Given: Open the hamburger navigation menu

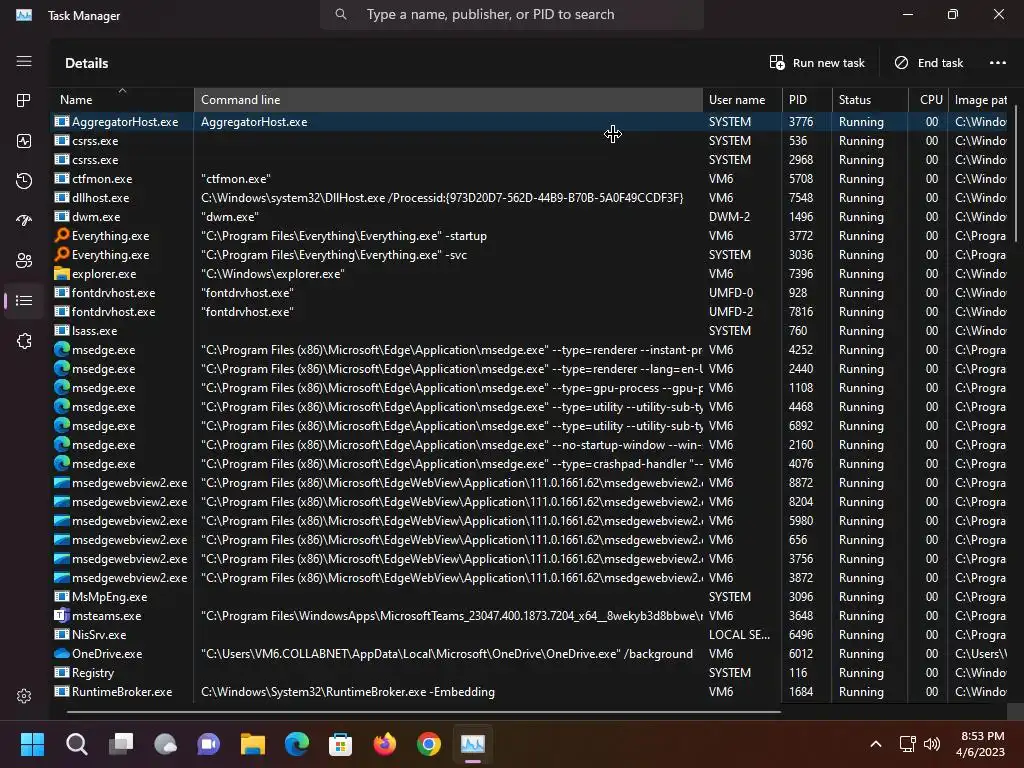Looking at the screenshot, I should click(24, 61).
